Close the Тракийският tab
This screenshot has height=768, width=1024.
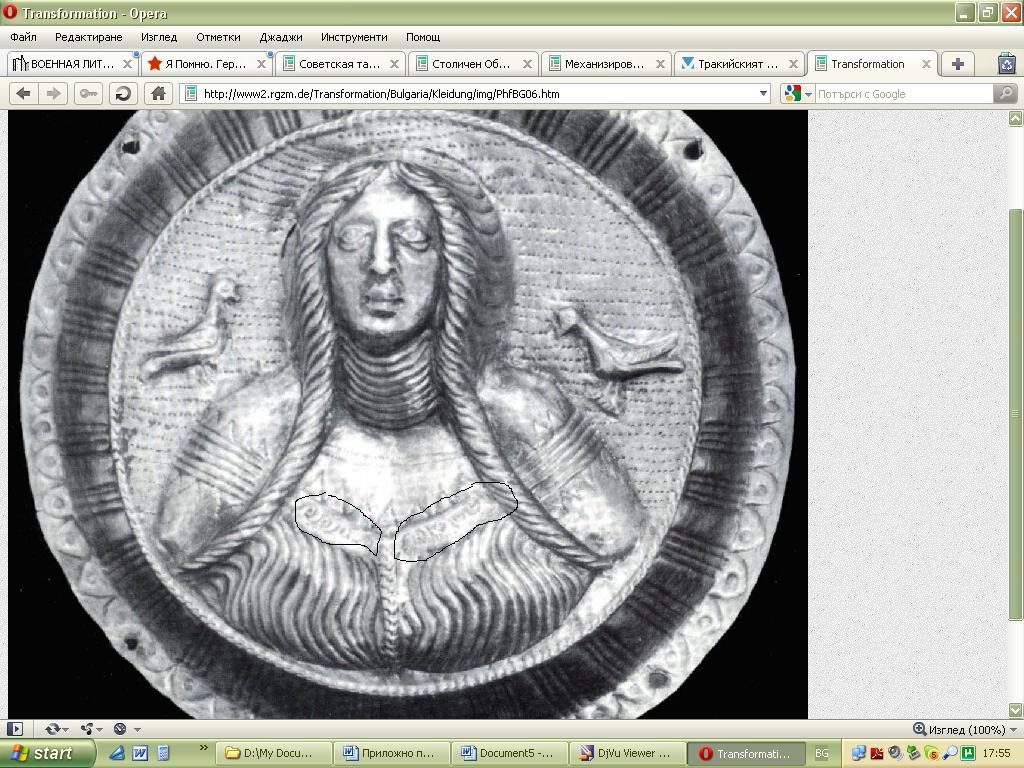[793, 64]
